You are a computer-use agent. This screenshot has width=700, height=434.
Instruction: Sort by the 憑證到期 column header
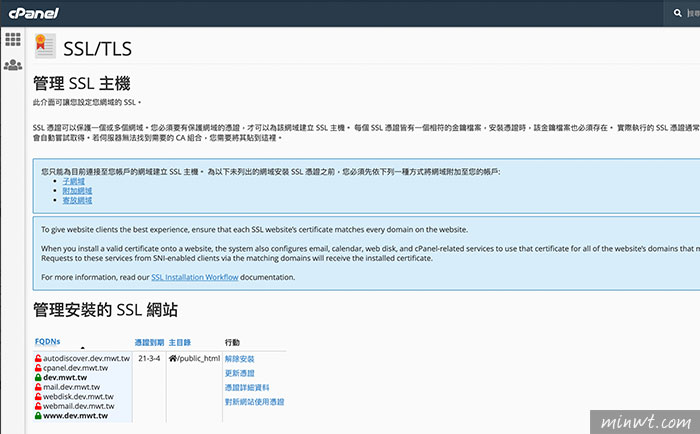click(x=149, y=342)
